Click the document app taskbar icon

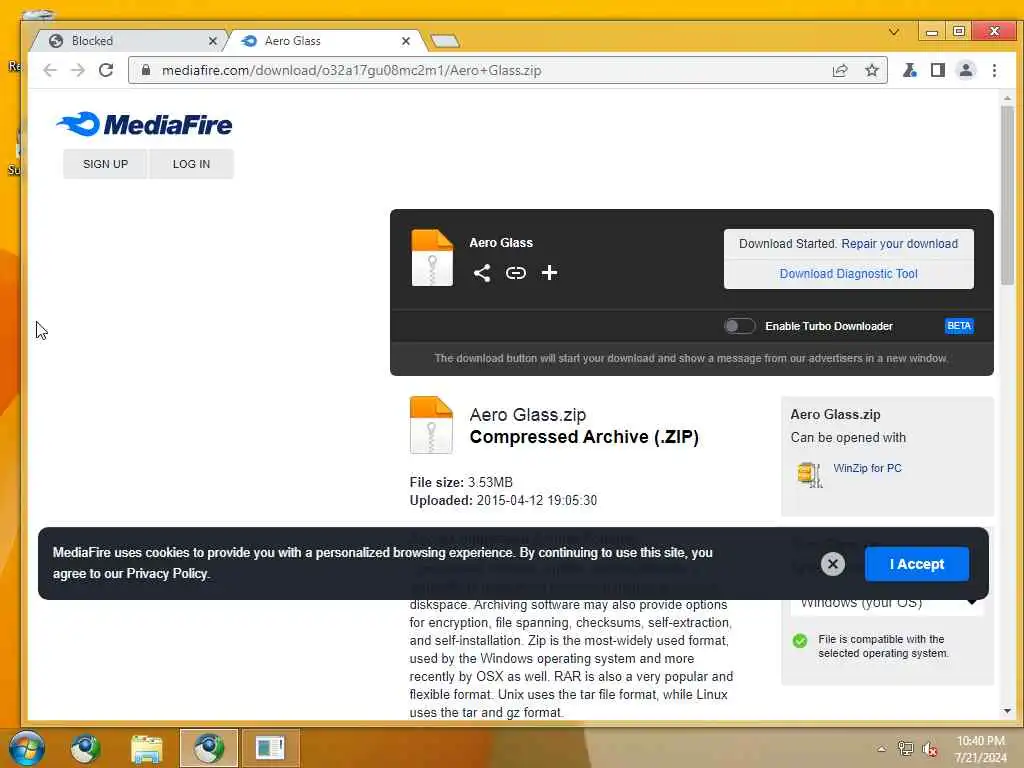[270, 748]
